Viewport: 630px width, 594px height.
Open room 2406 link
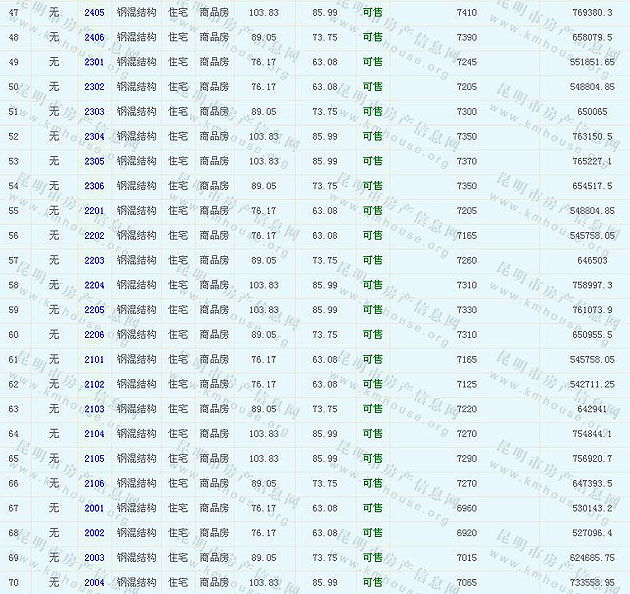(94, 37)
